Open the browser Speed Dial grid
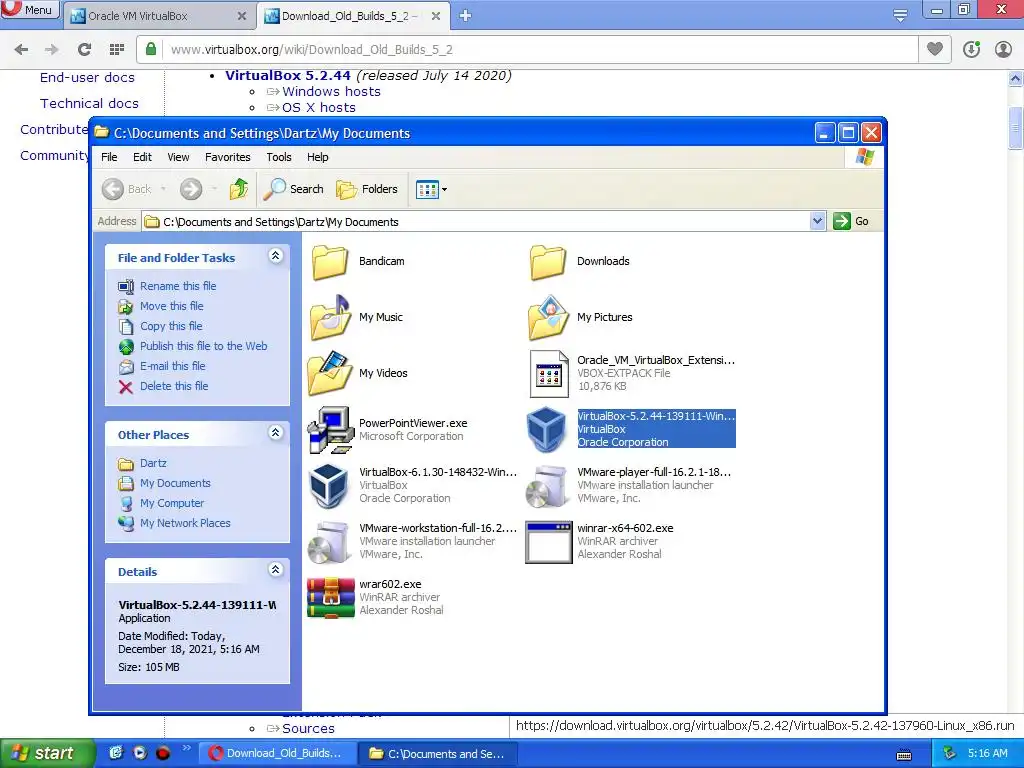The image size is (1024, 768). [x=117, y=49]
